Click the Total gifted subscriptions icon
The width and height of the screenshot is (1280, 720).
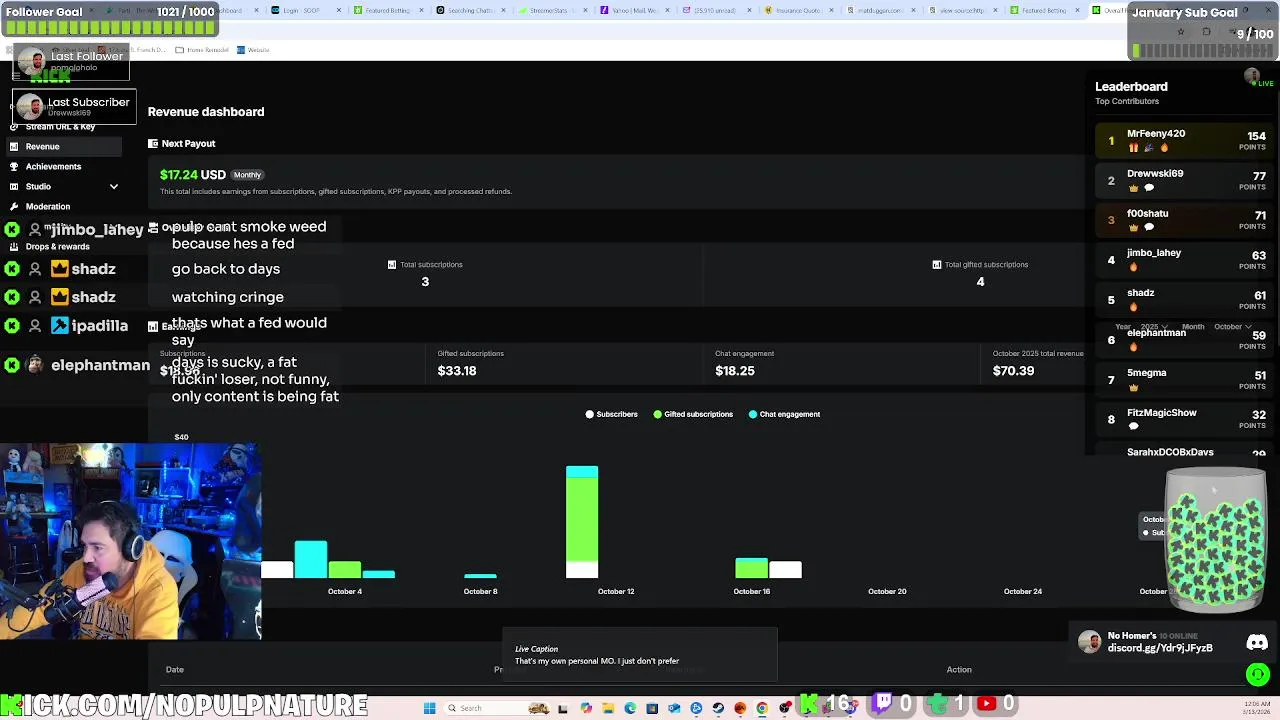[936, 264]
